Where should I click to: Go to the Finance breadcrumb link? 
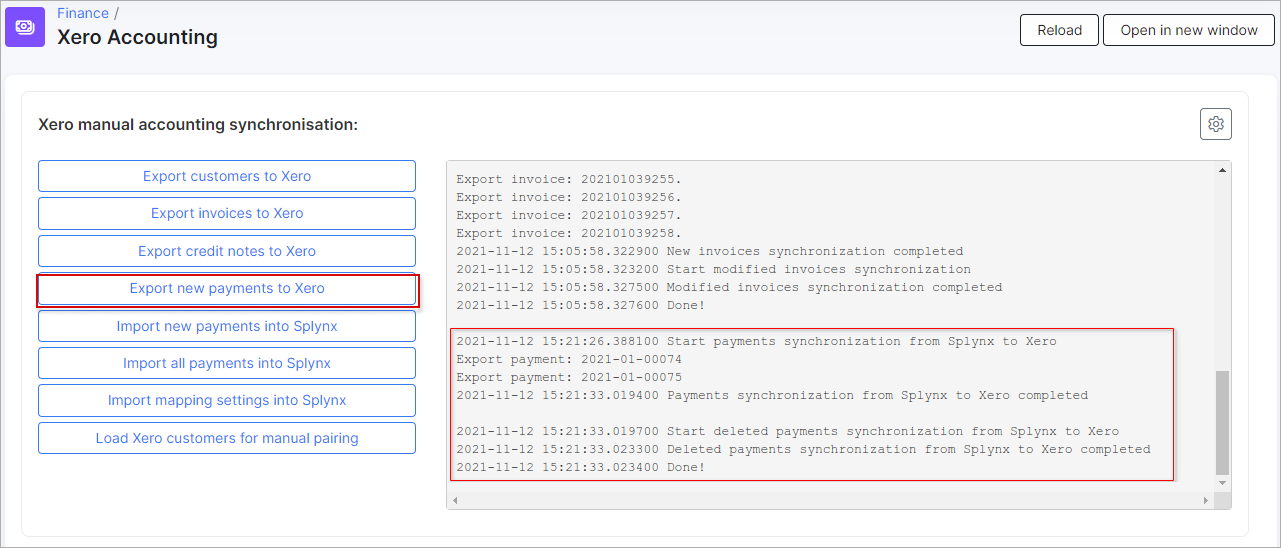83,13
